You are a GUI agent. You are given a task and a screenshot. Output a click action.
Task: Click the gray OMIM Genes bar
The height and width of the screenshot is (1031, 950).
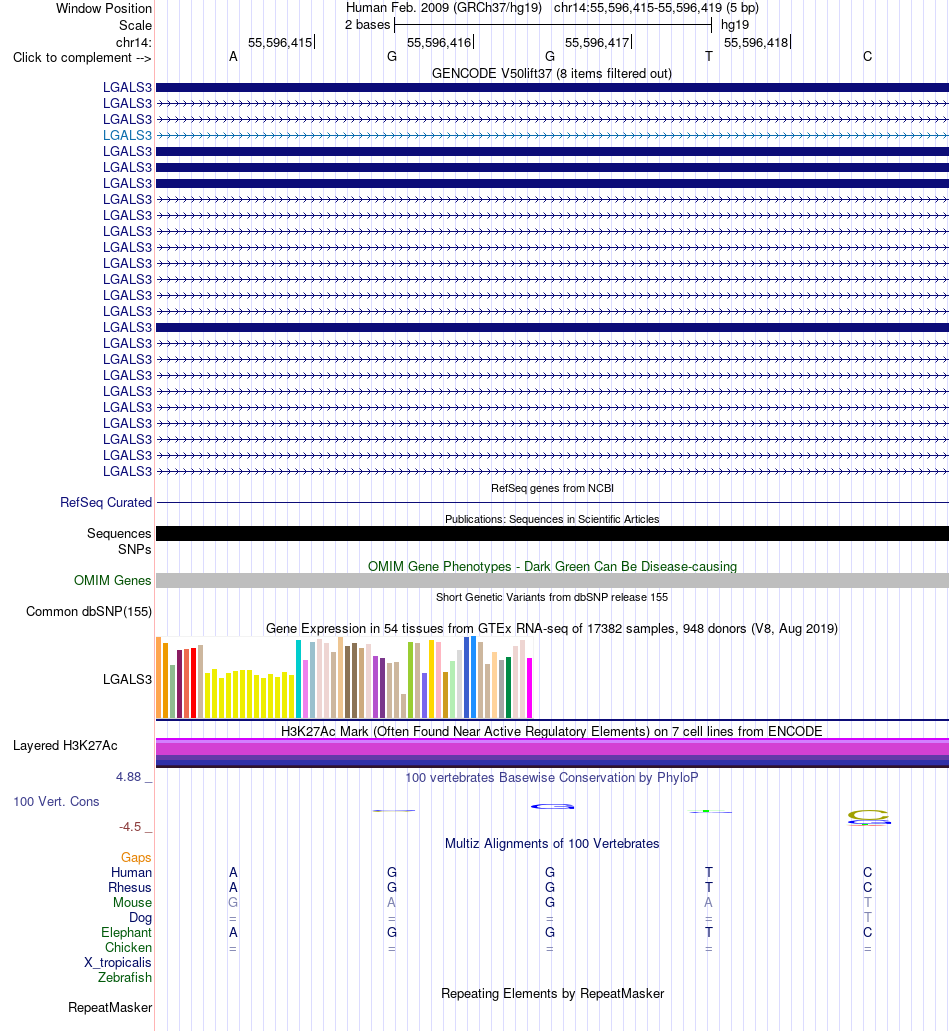[552, 581]
